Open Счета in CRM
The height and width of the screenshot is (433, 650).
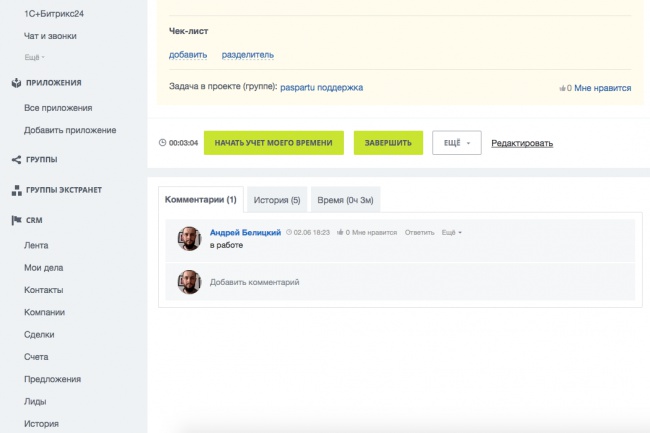pyautogui.click(x=36, y=357)
